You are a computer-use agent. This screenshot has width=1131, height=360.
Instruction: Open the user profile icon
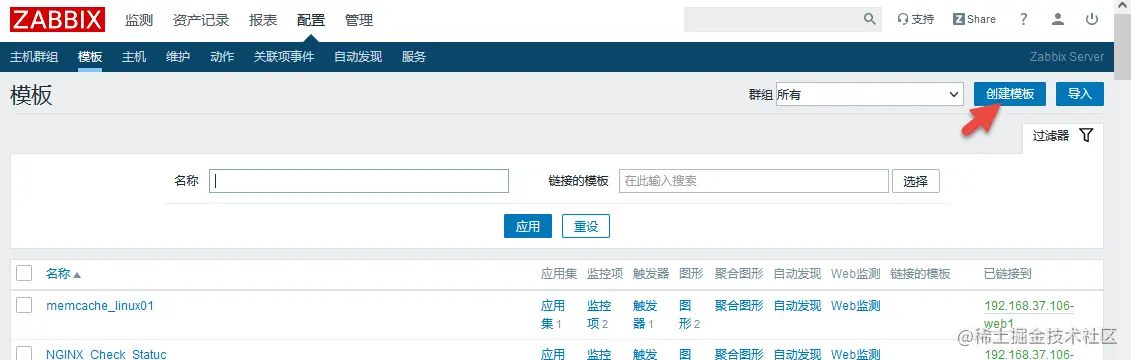point(1057,19)
